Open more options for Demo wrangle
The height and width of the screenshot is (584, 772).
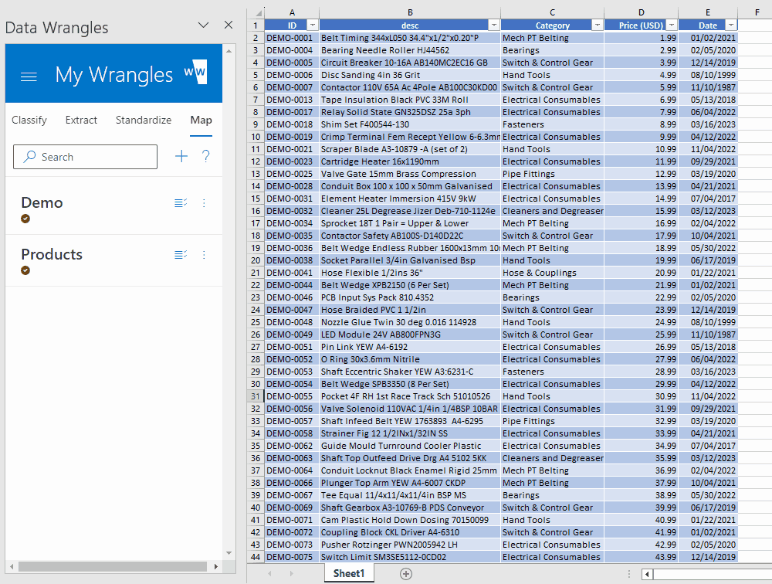pos(204,203)
